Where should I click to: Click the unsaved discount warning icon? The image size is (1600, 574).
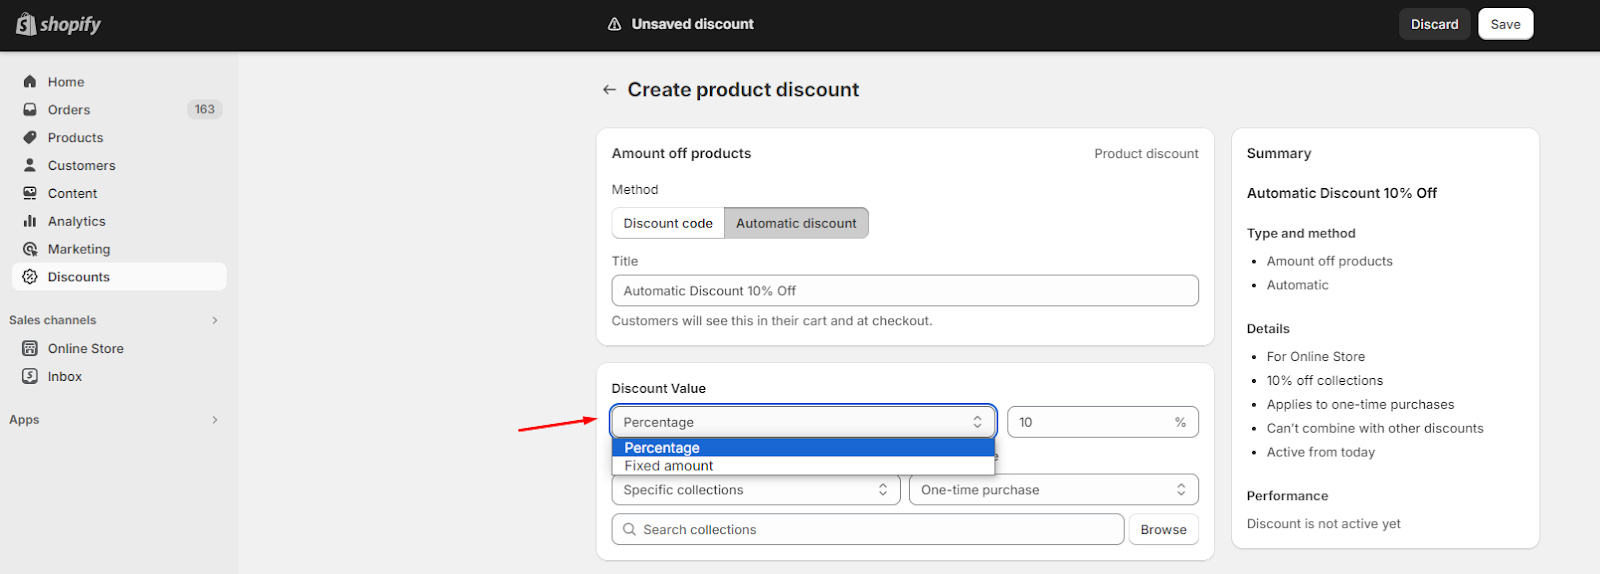click(615, 24)
